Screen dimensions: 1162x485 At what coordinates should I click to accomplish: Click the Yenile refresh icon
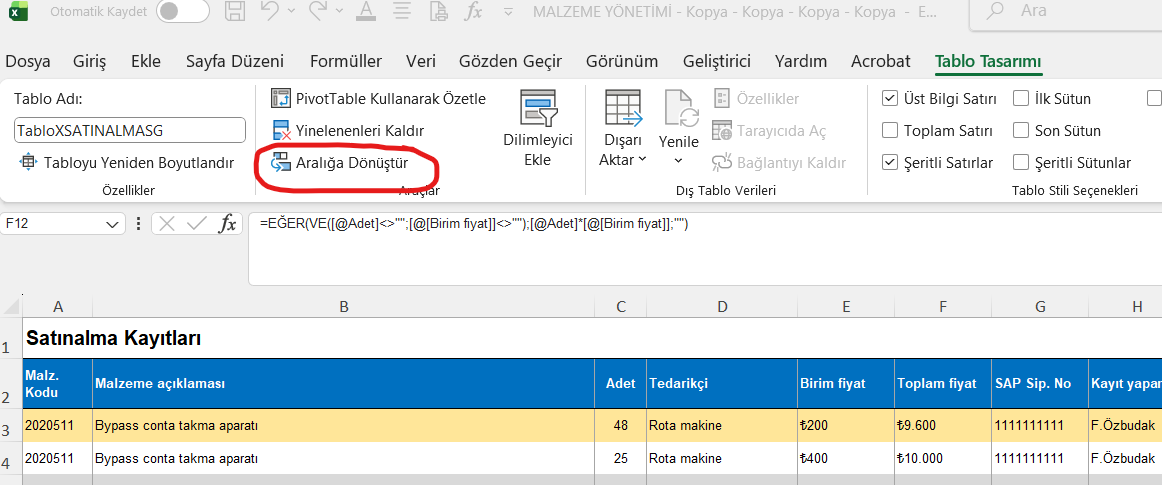click(x=682, y=109)
